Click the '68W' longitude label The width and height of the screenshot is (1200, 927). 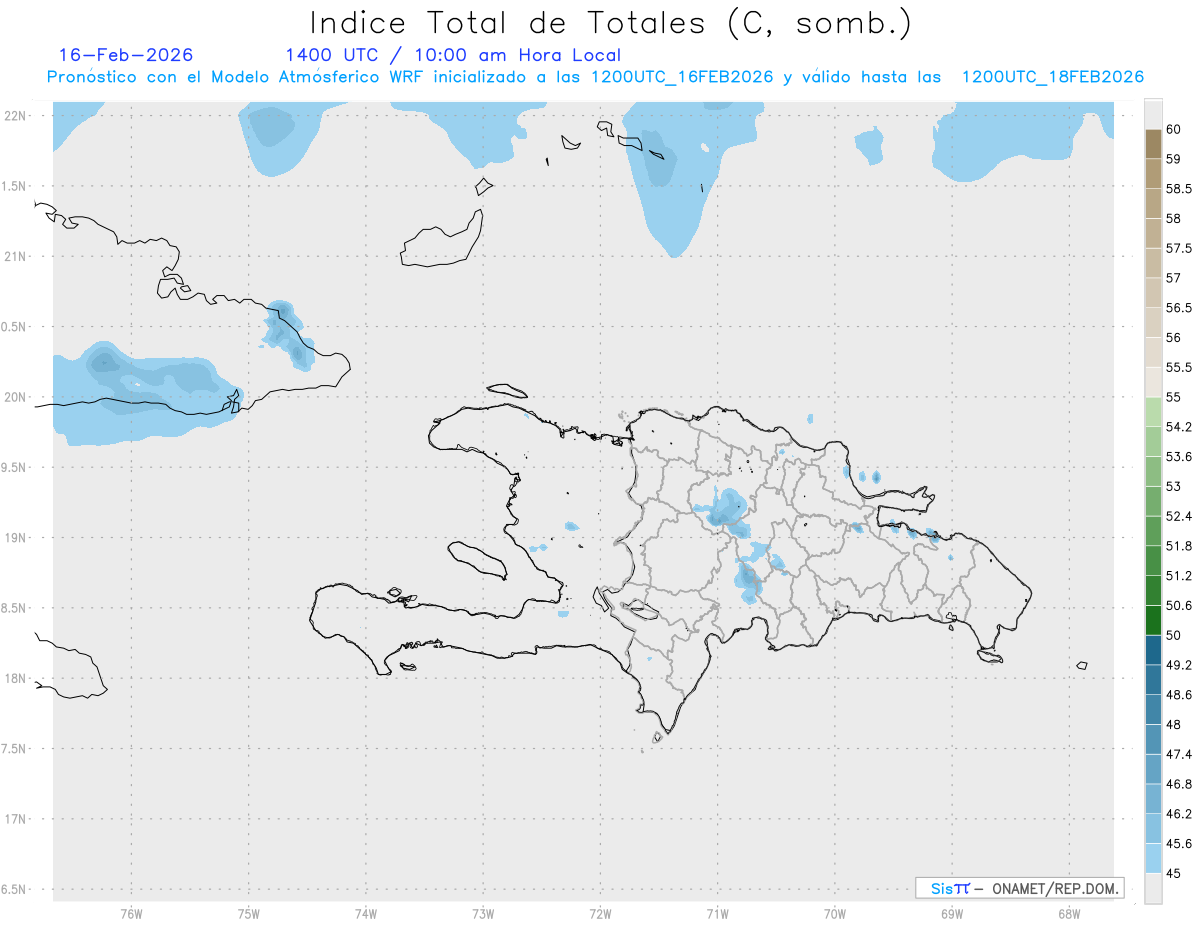(x=1069, y=914)
